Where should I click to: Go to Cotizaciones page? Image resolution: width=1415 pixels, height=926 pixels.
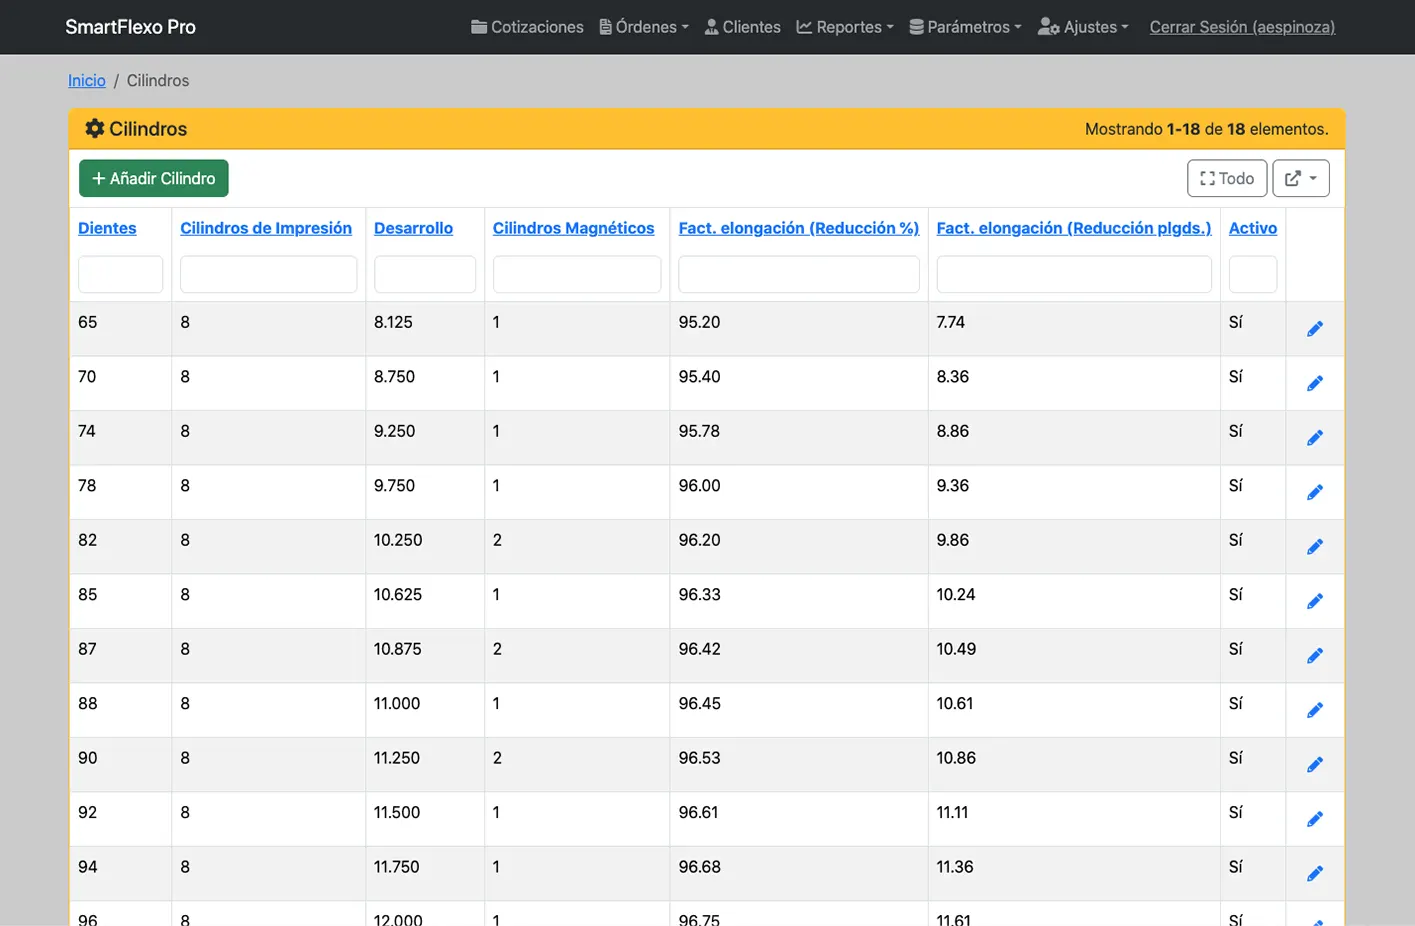[527, 27]
